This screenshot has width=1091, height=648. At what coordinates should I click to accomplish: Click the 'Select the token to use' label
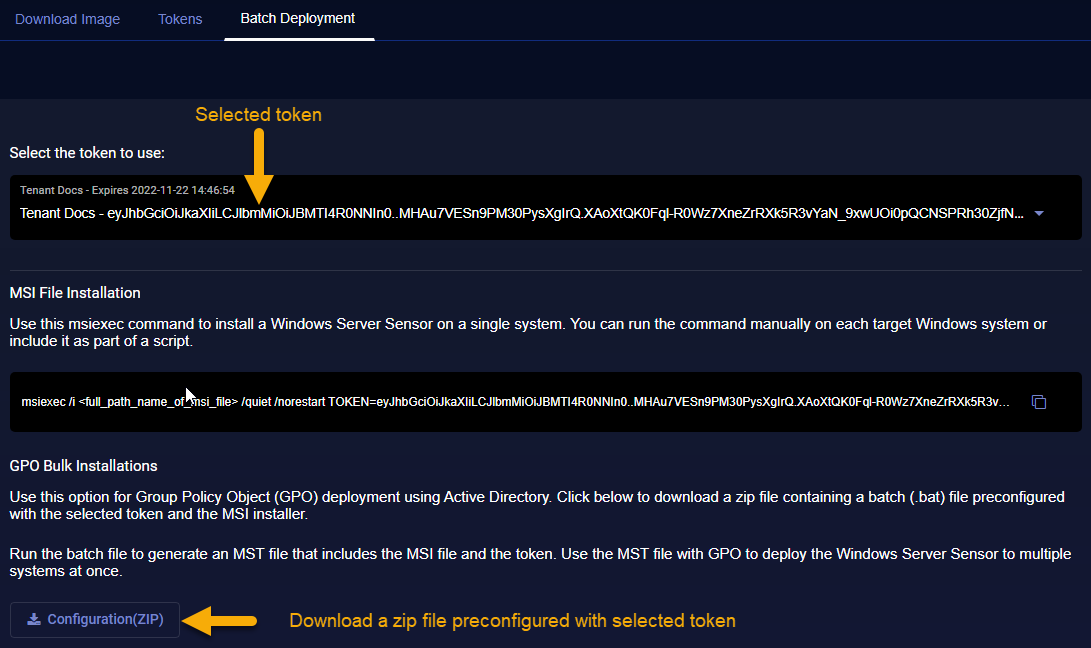87,153
